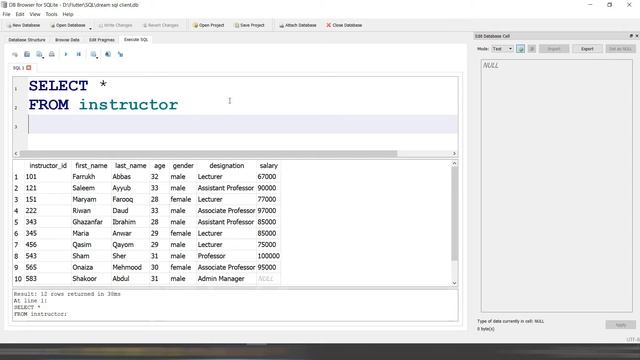Viewport: 640px width, 360px height.
Task: Undock the Edit Database Cell panel
Action: (631, 36)
